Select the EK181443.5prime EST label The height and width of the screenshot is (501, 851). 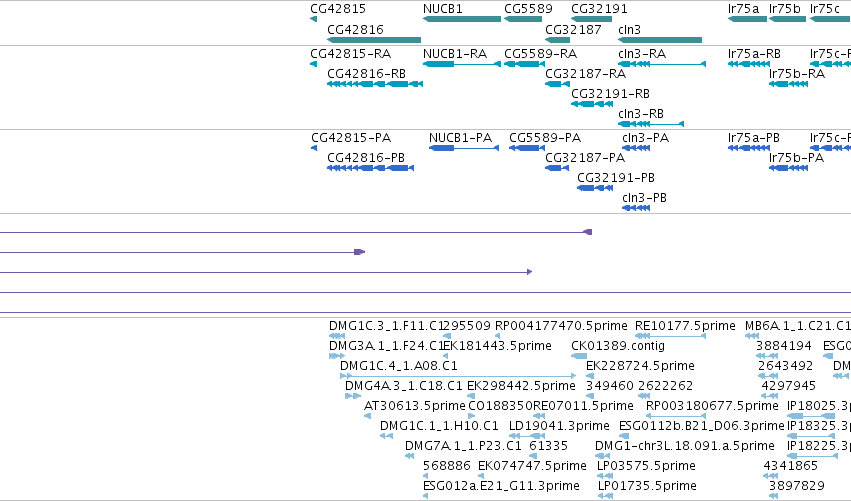498,346
